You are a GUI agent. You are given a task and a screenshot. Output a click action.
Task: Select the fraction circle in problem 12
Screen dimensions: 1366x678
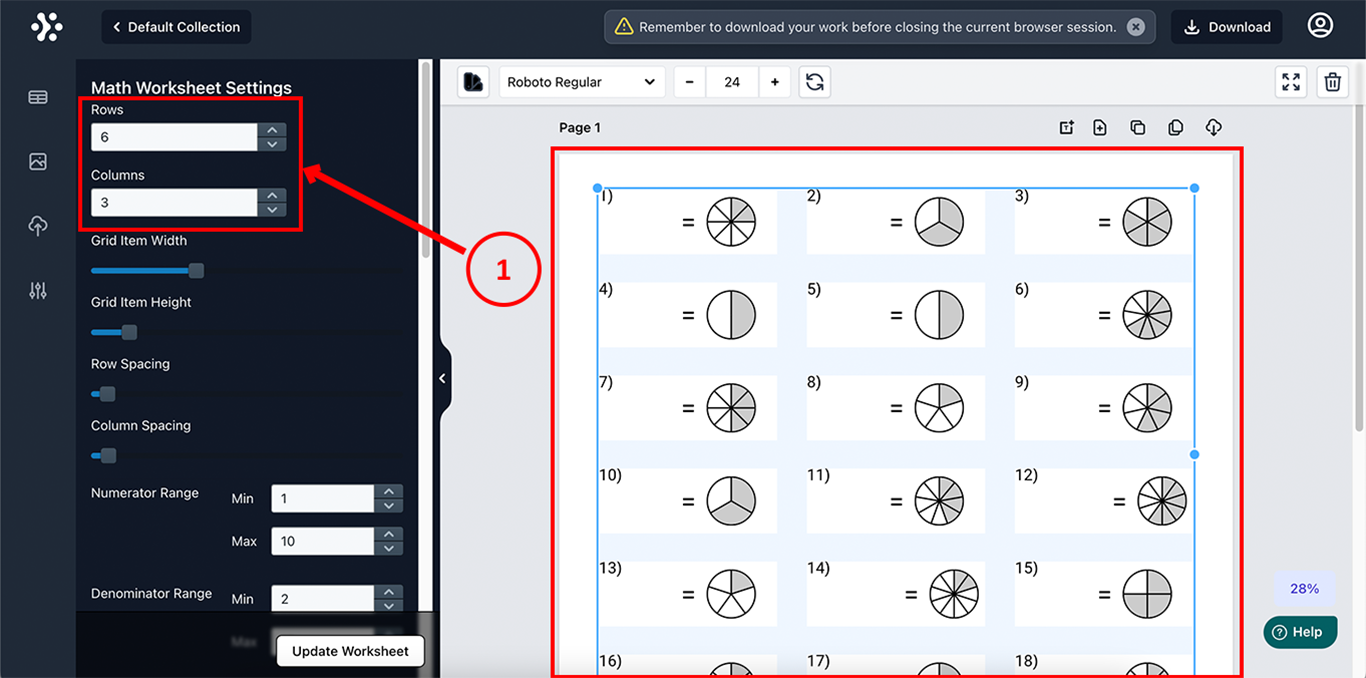[x=1162, y=501]
